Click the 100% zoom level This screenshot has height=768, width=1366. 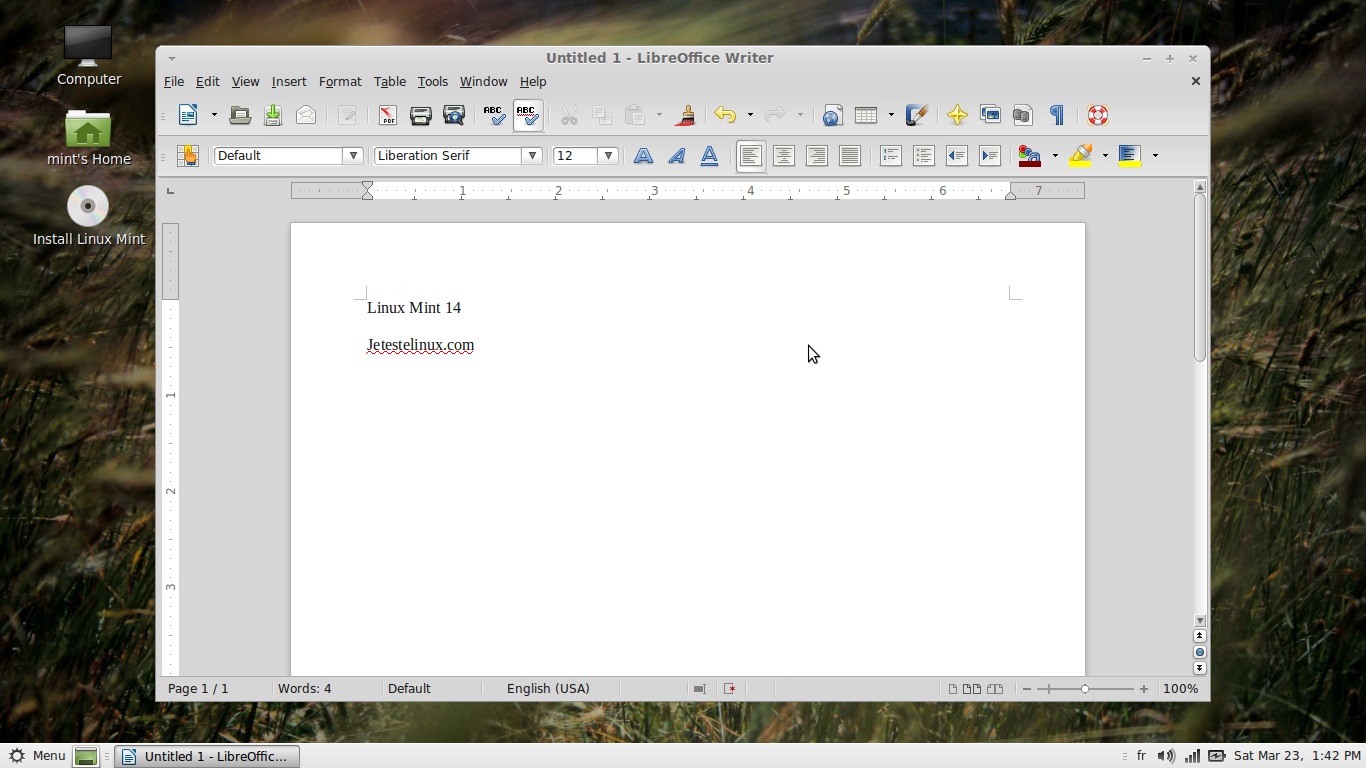[x=1181, y=688]
